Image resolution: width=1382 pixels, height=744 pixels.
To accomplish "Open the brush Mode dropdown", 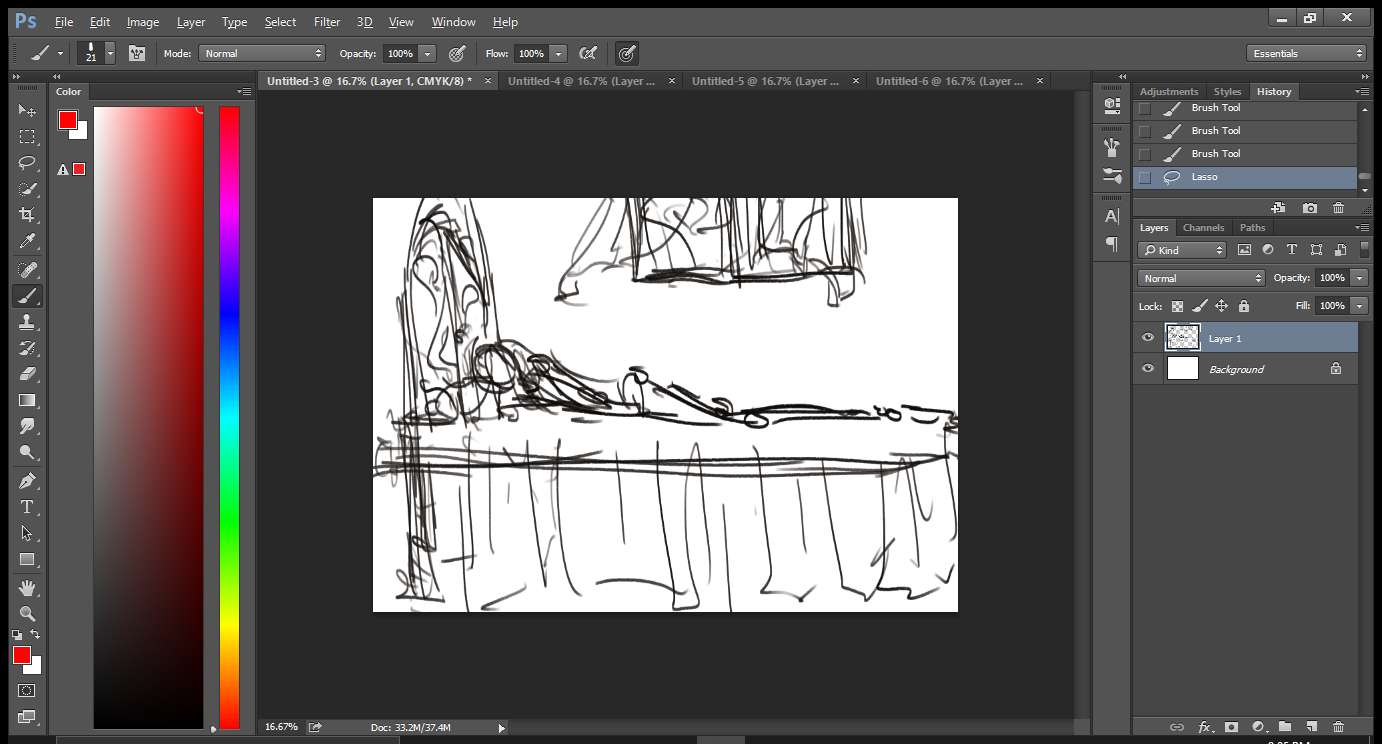I will pos(262,53).
